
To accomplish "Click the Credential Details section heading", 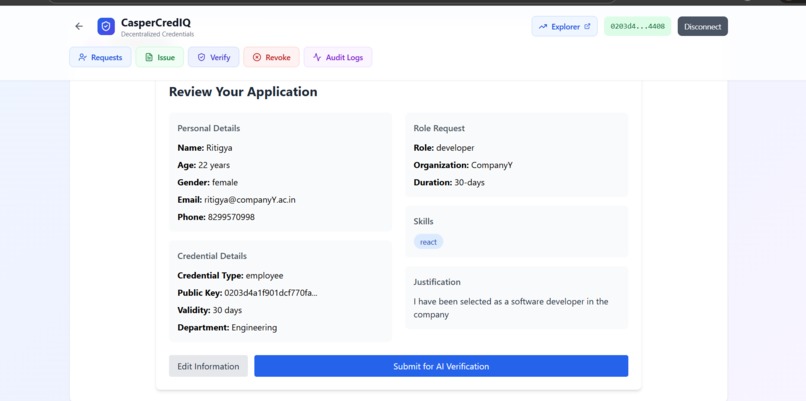I will tap(212, 256).
